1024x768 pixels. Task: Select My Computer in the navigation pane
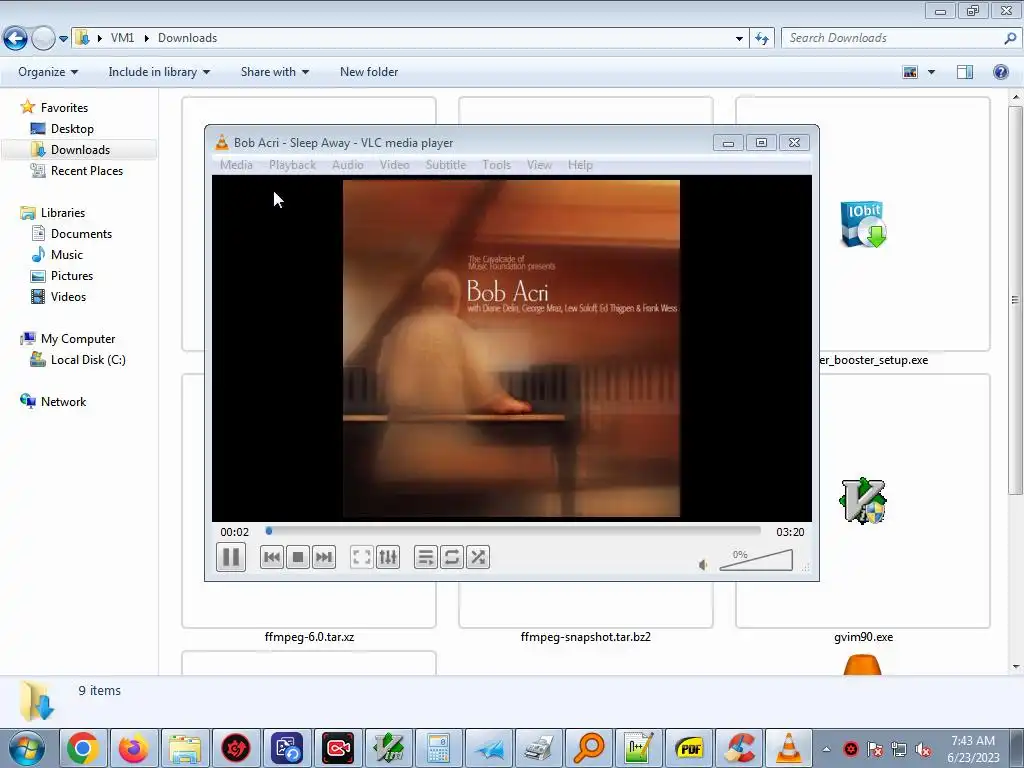(x=78, y=339)
